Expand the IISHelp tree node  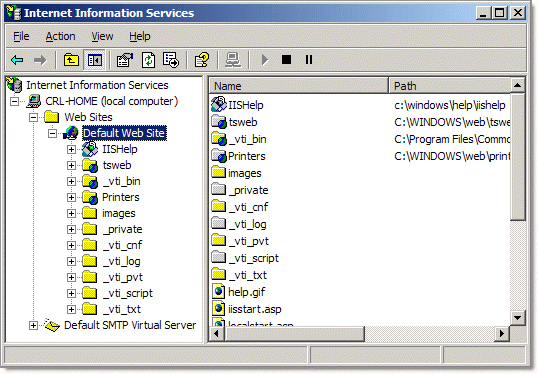coord(71,150)
